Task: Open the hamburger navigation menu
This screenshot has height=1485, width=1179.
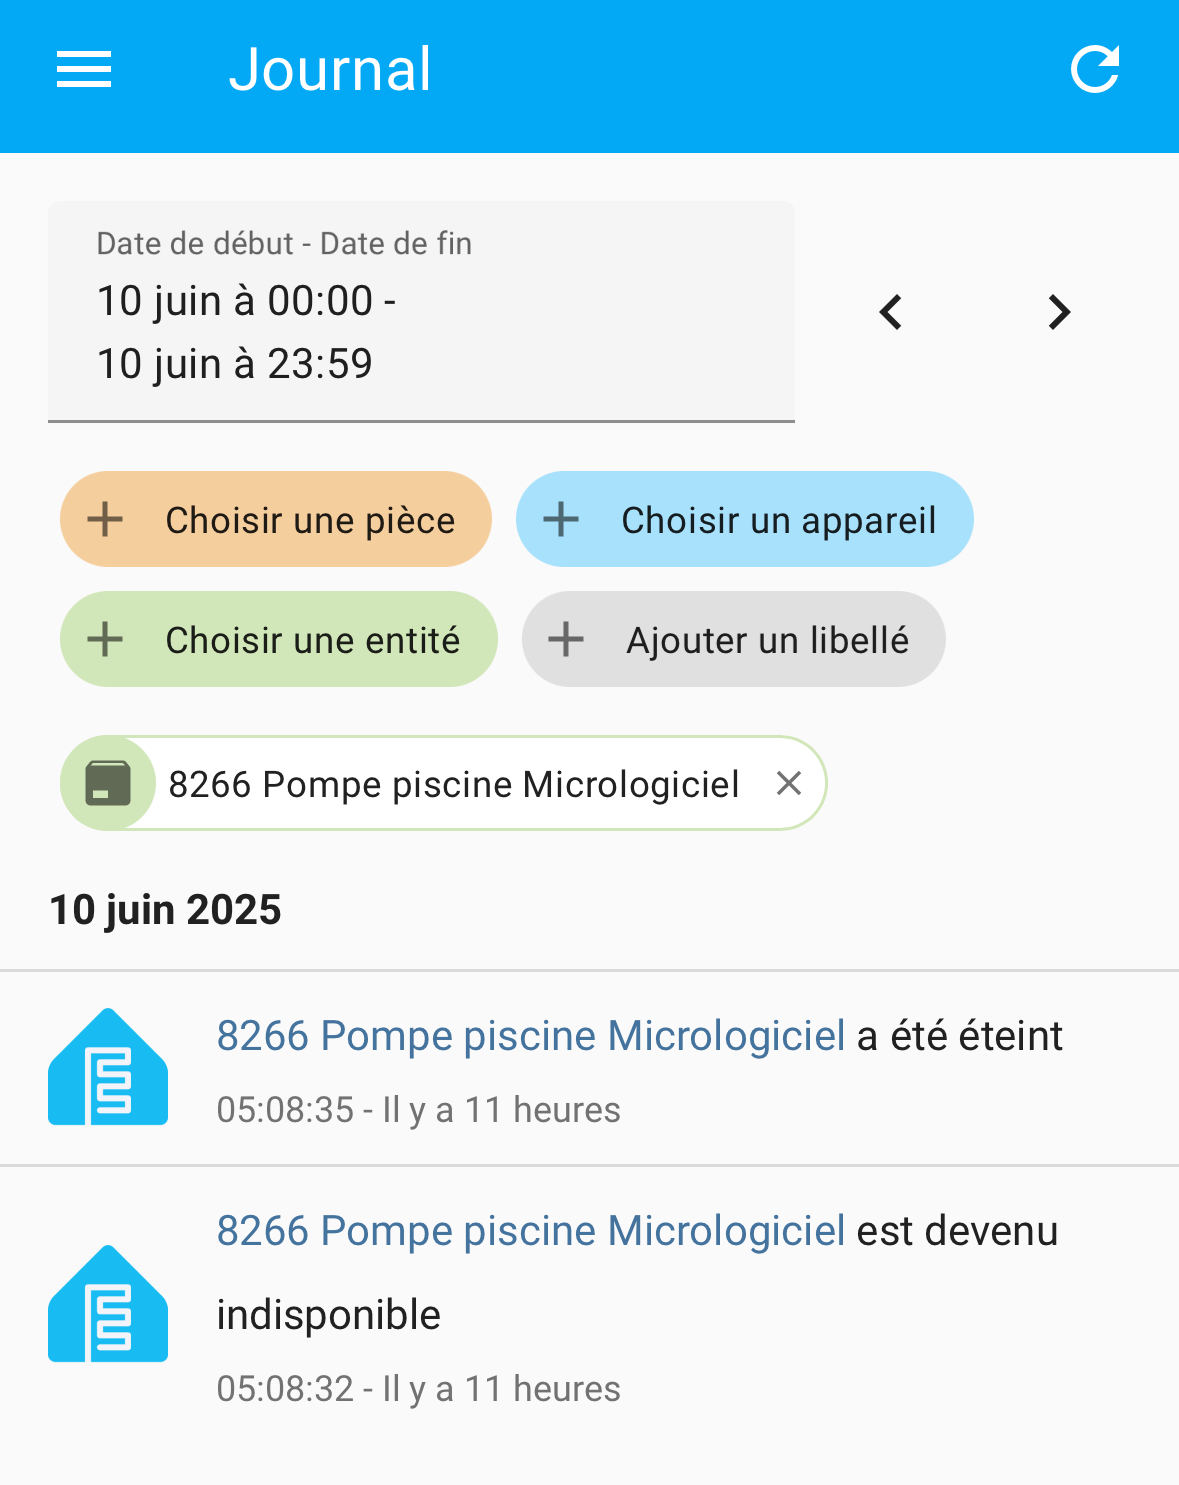Action: 84,70
